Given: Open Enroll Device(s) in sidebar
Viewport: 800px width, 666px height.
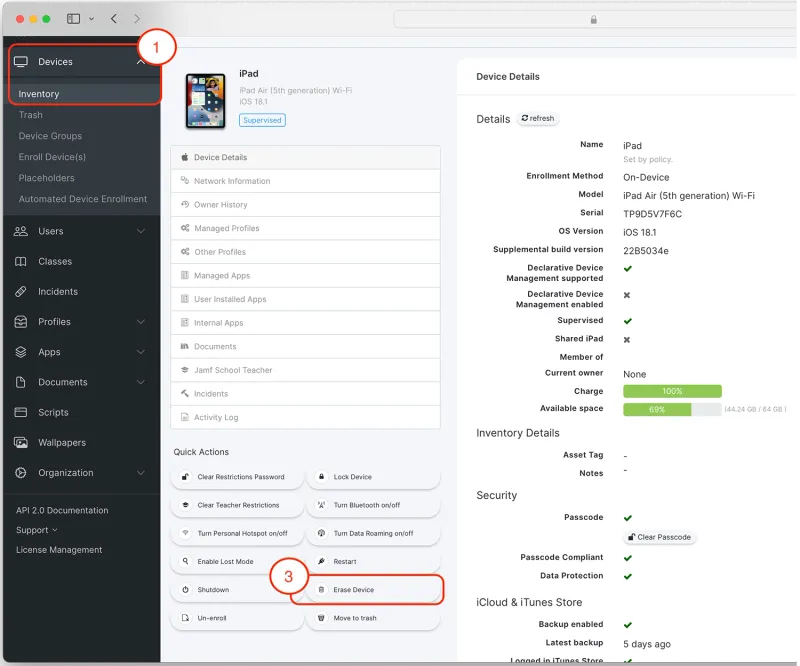Looking at the screenshot, I should point(52,157).
